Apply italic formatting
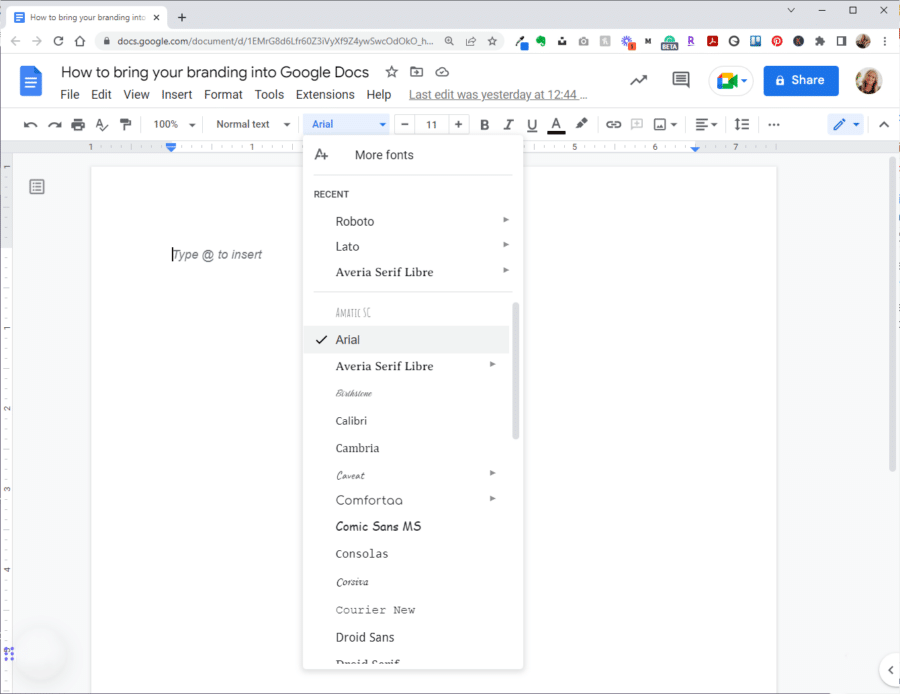This screenshot has width=900, height=694. coord(508,124)
